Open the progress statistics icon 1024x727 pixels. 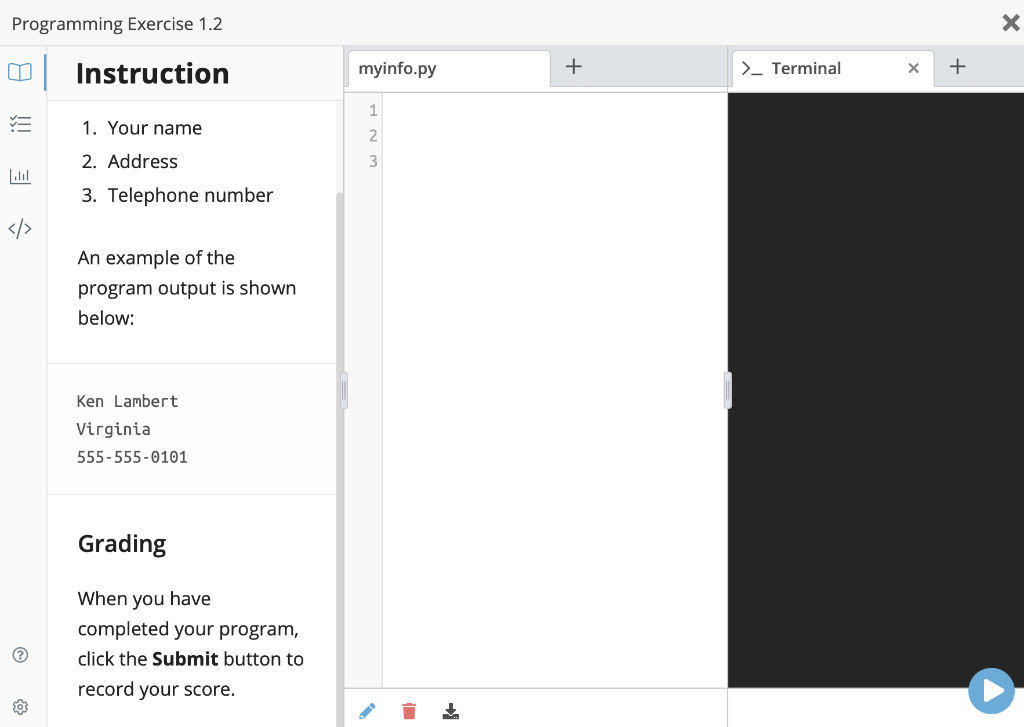(x=21, y=176)
